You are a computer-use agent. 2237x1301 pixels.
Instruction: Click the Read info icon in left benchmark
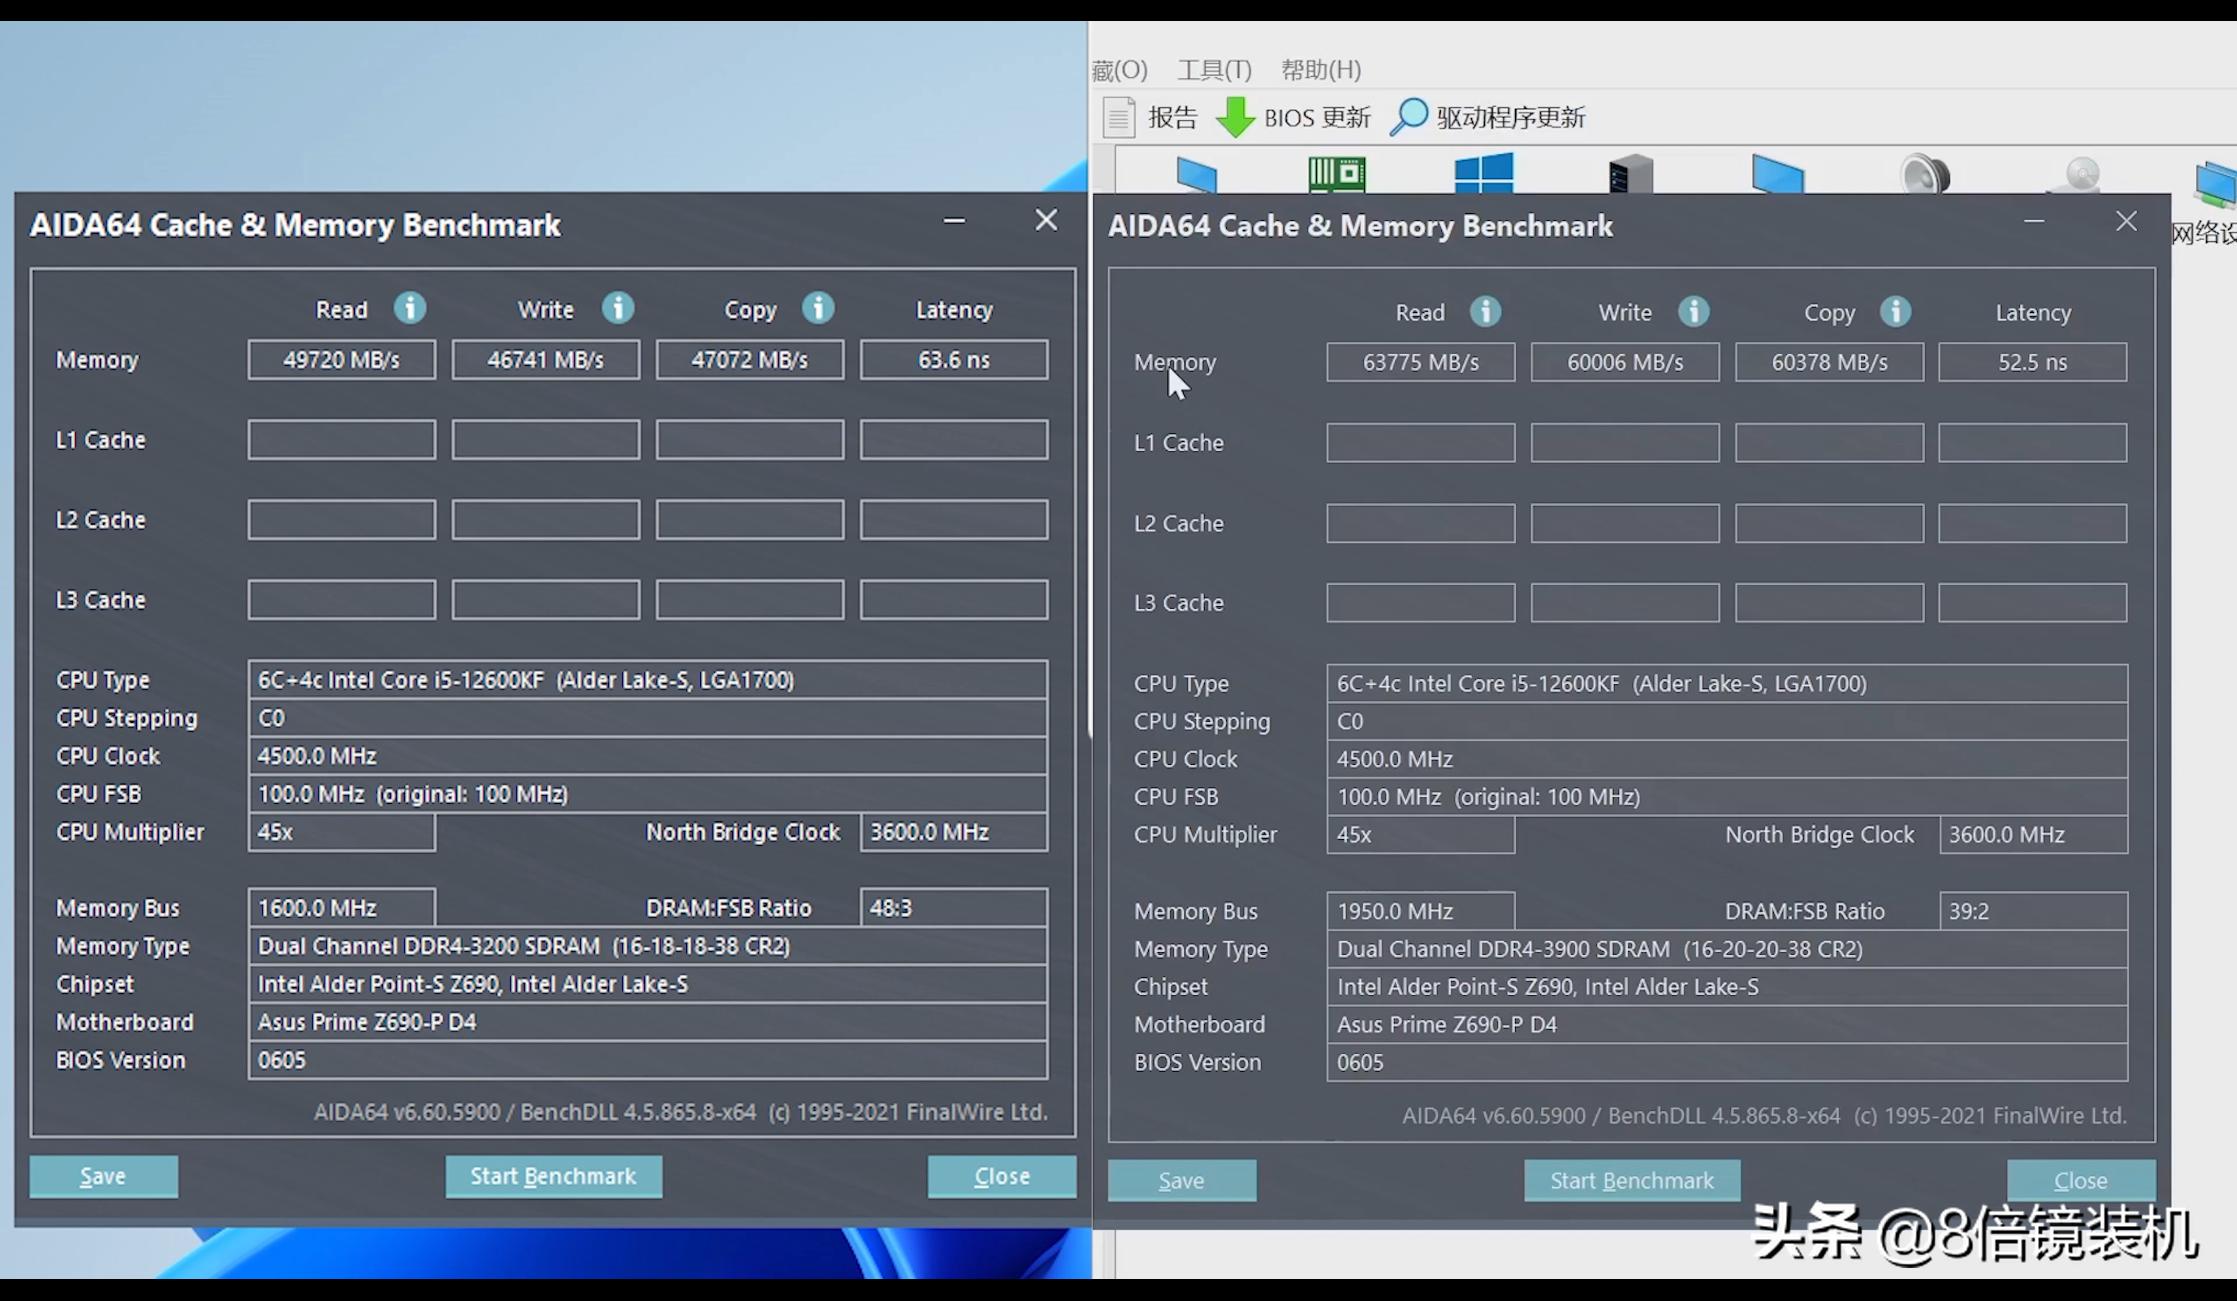point(410,308)
